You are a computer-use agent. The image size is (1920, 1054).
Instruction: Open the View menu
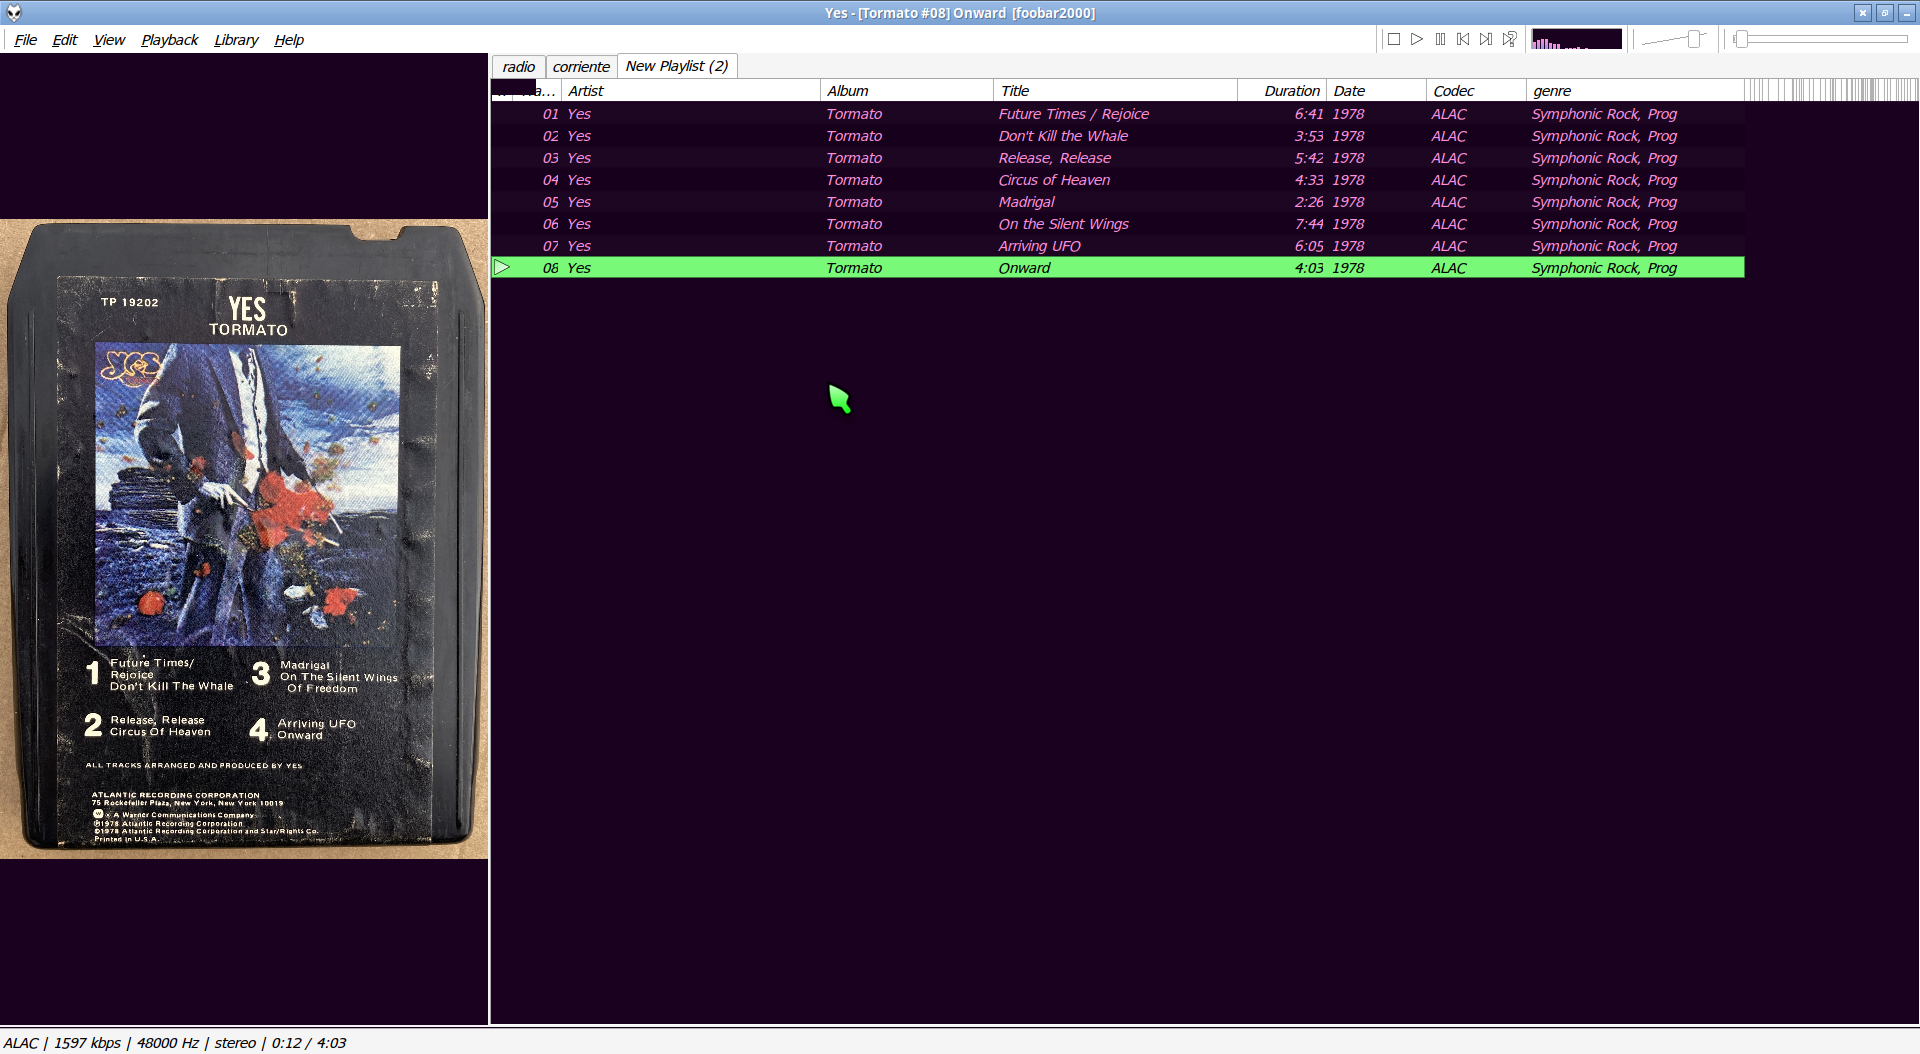(x=109, y=40)
